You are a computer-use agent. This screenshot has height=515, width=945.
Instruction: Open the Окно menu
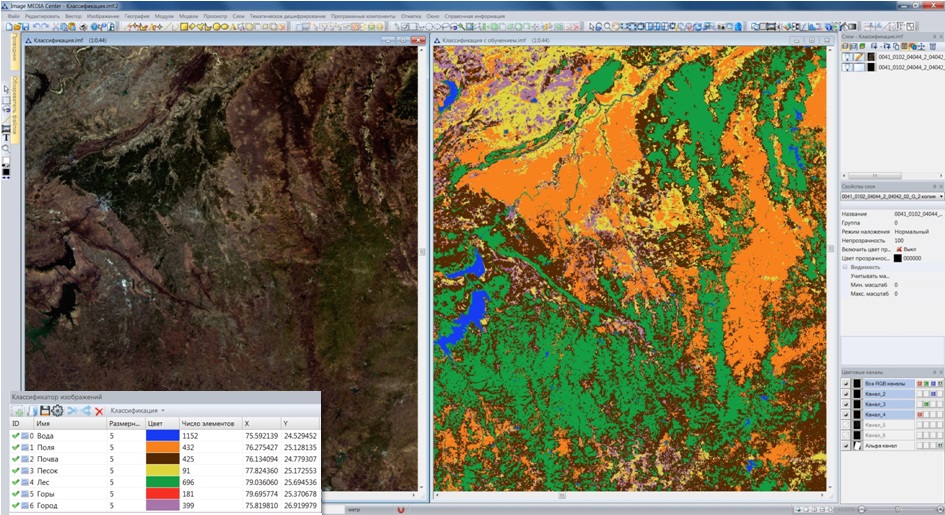point(433,16)
